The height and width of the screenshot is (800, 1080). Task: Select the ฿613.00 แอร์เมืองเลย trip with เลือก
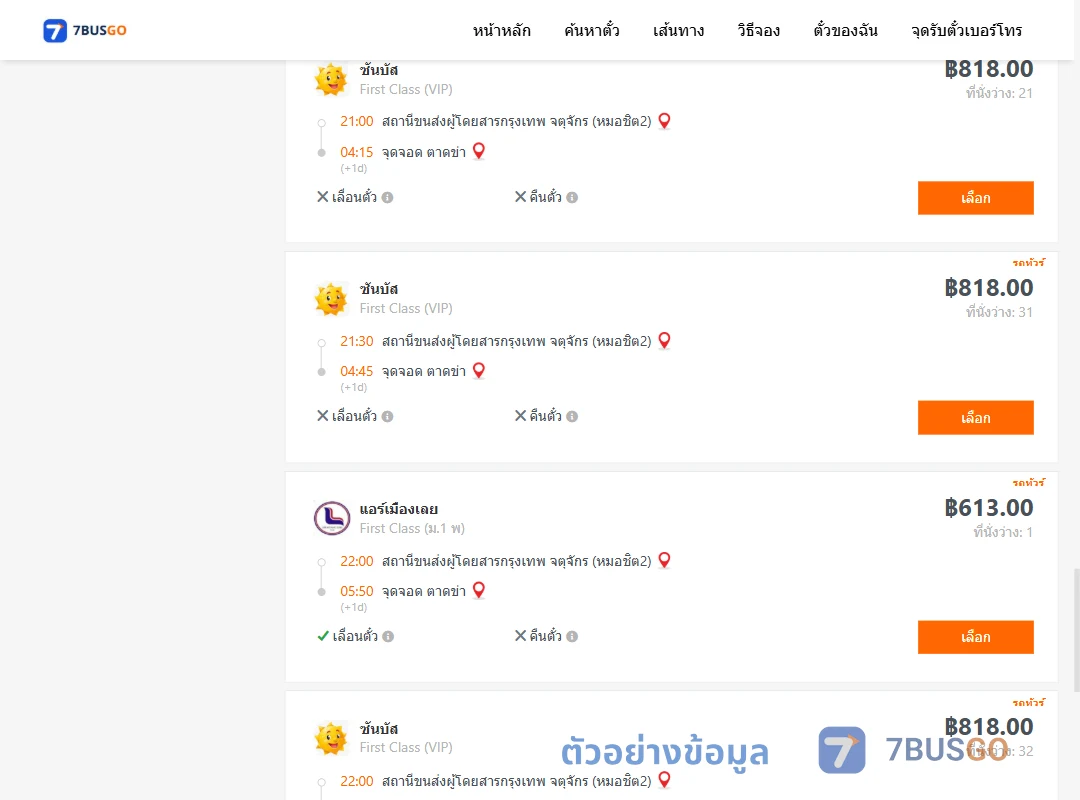pyautogui.click(x=975, y=637)
